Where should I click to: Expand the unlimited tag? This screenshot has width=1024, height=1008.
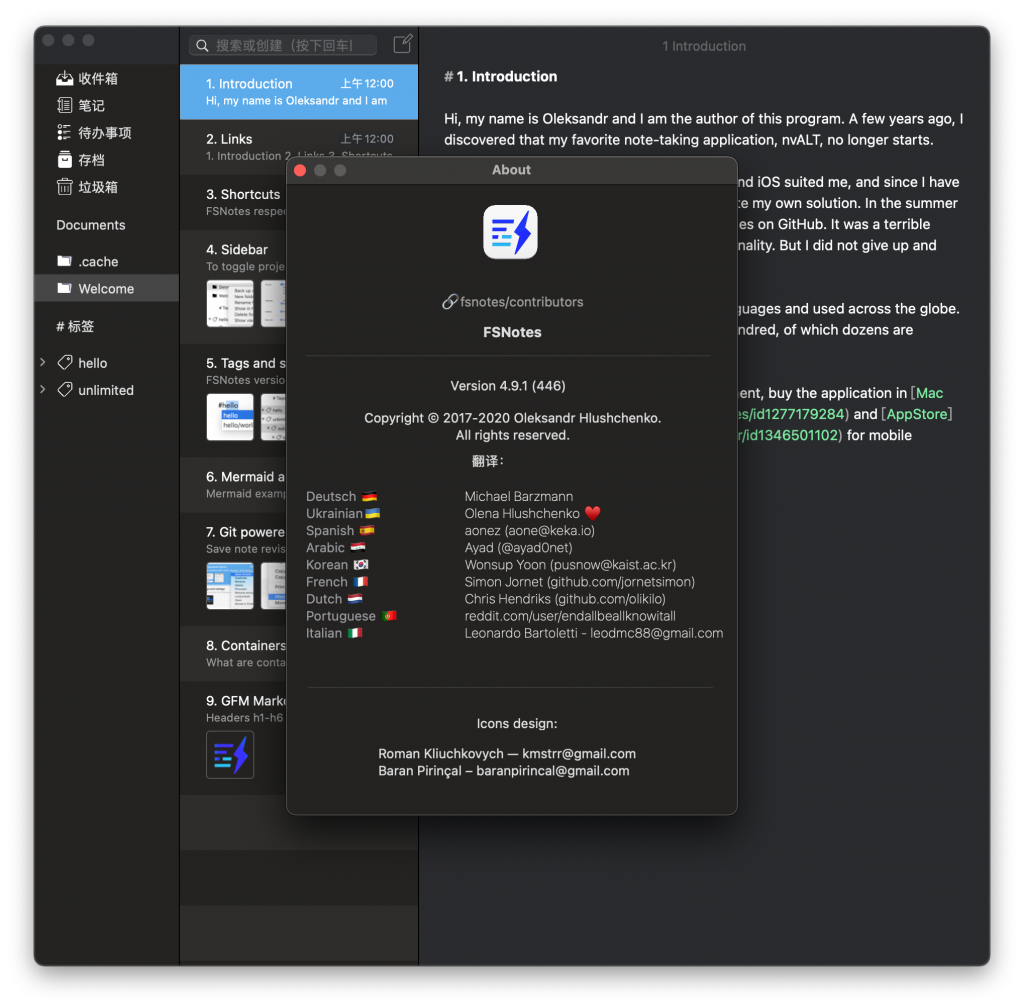[x=43, y=390]
